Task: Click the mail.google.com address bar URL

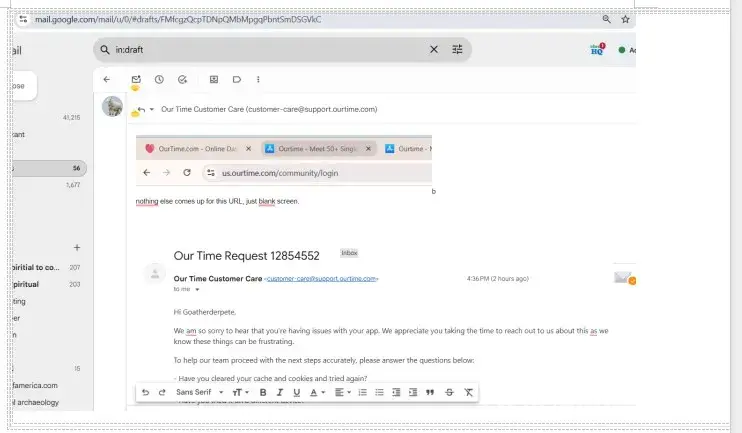Action: [x=178, y=19]
